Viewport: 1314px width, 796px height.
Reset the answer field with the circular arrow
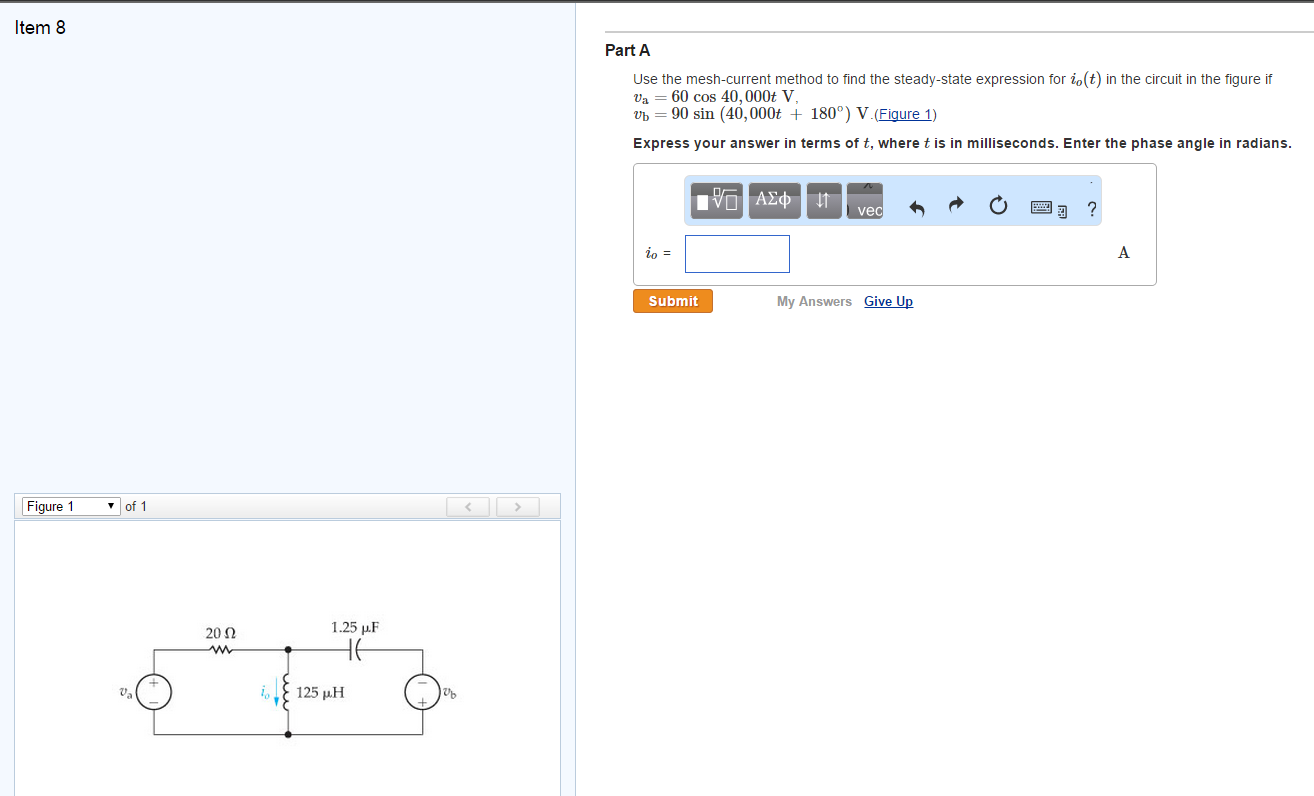pos(998,208)
